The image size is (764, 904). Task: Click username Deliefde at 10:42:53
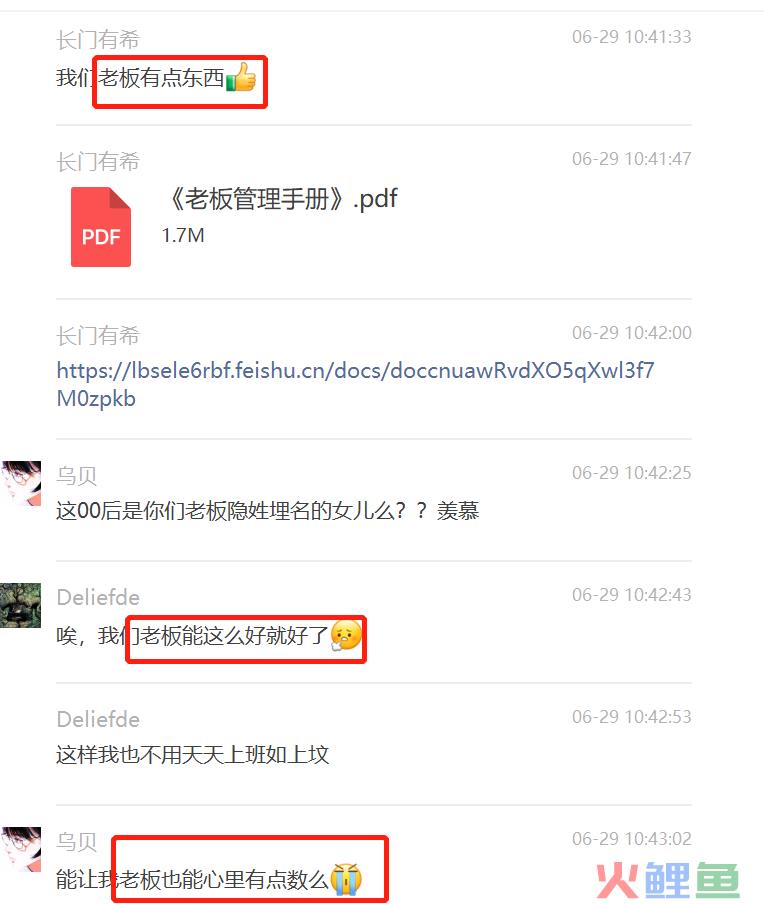(98, 720)
